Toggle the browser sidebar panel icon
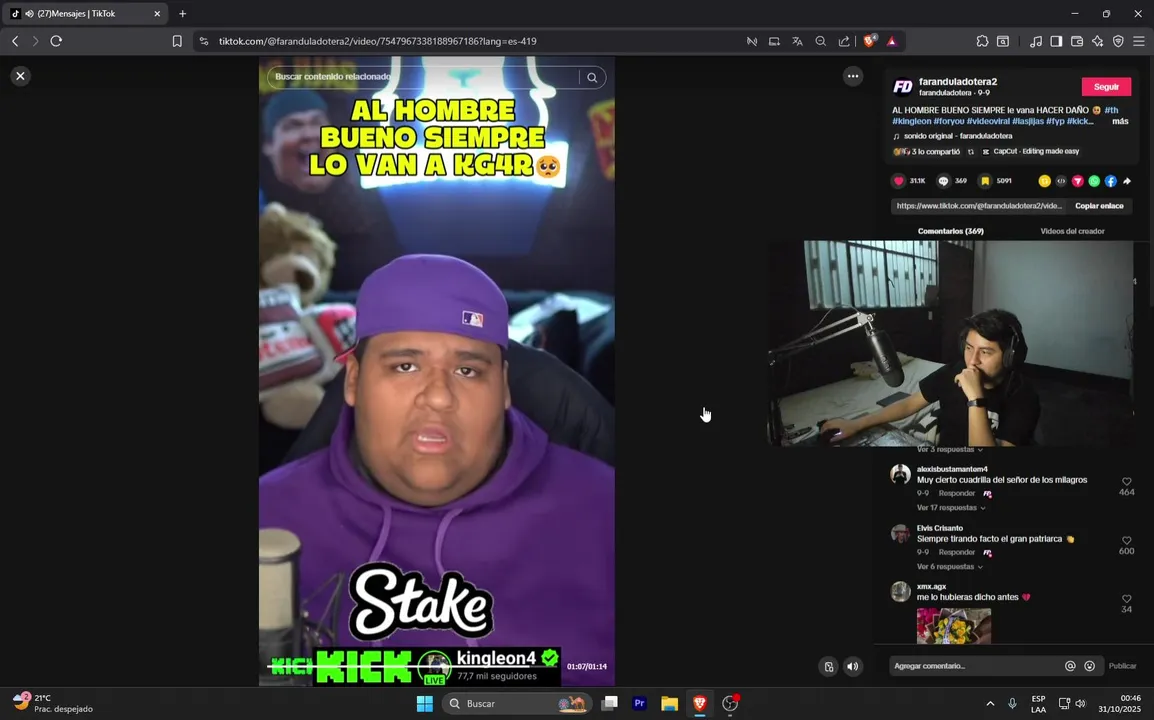Image resolution: width=1154 pixels, height=720 pixels. pos(1056,41)
